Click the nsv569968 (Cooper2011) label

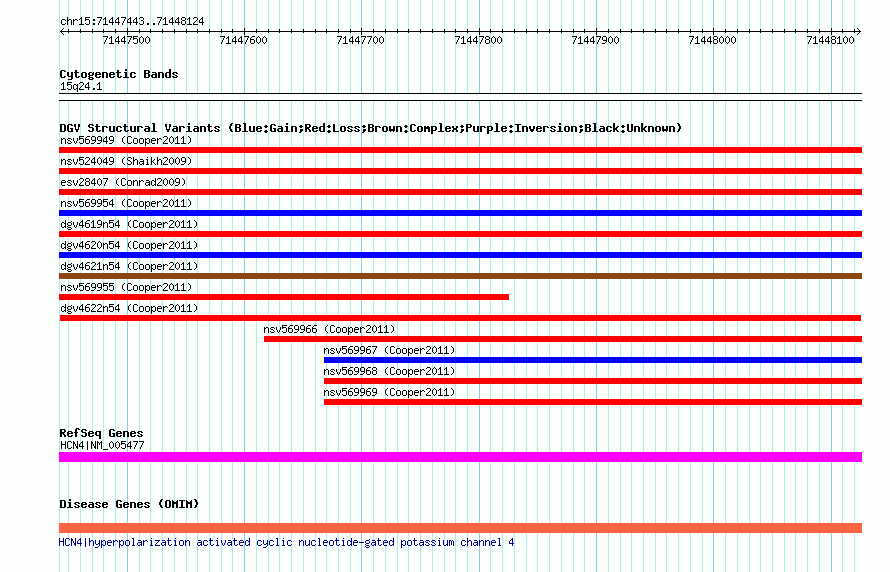(x=389, y=371)
